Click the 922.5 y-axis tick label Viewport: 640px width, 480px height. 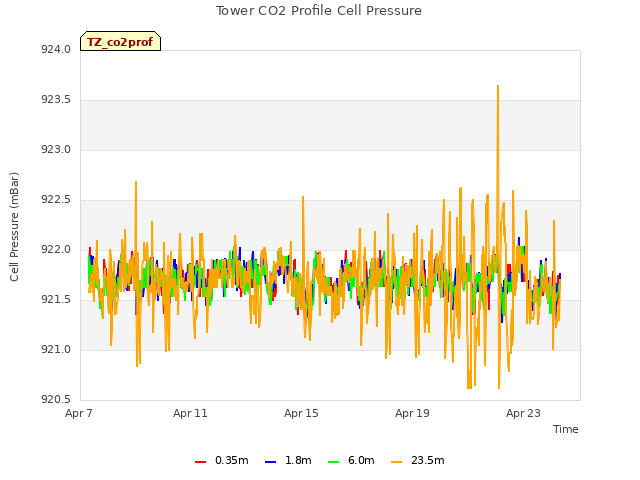[x=56, y=200]
